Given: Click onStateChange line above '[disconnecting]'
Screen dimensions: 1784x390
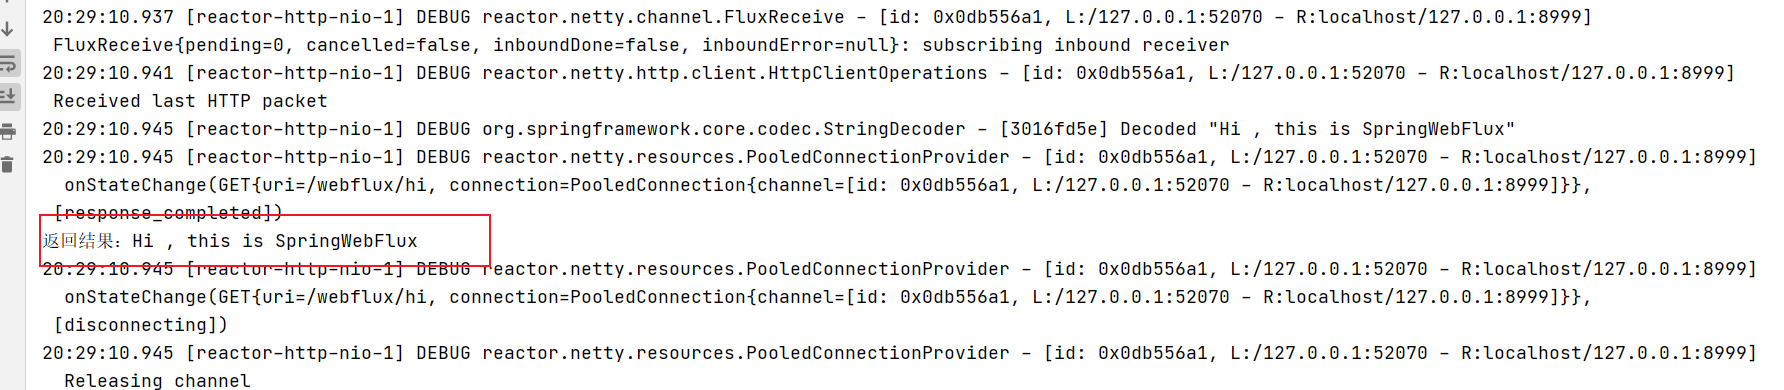Looking at the screenshot, I should [x=828, y=297].
